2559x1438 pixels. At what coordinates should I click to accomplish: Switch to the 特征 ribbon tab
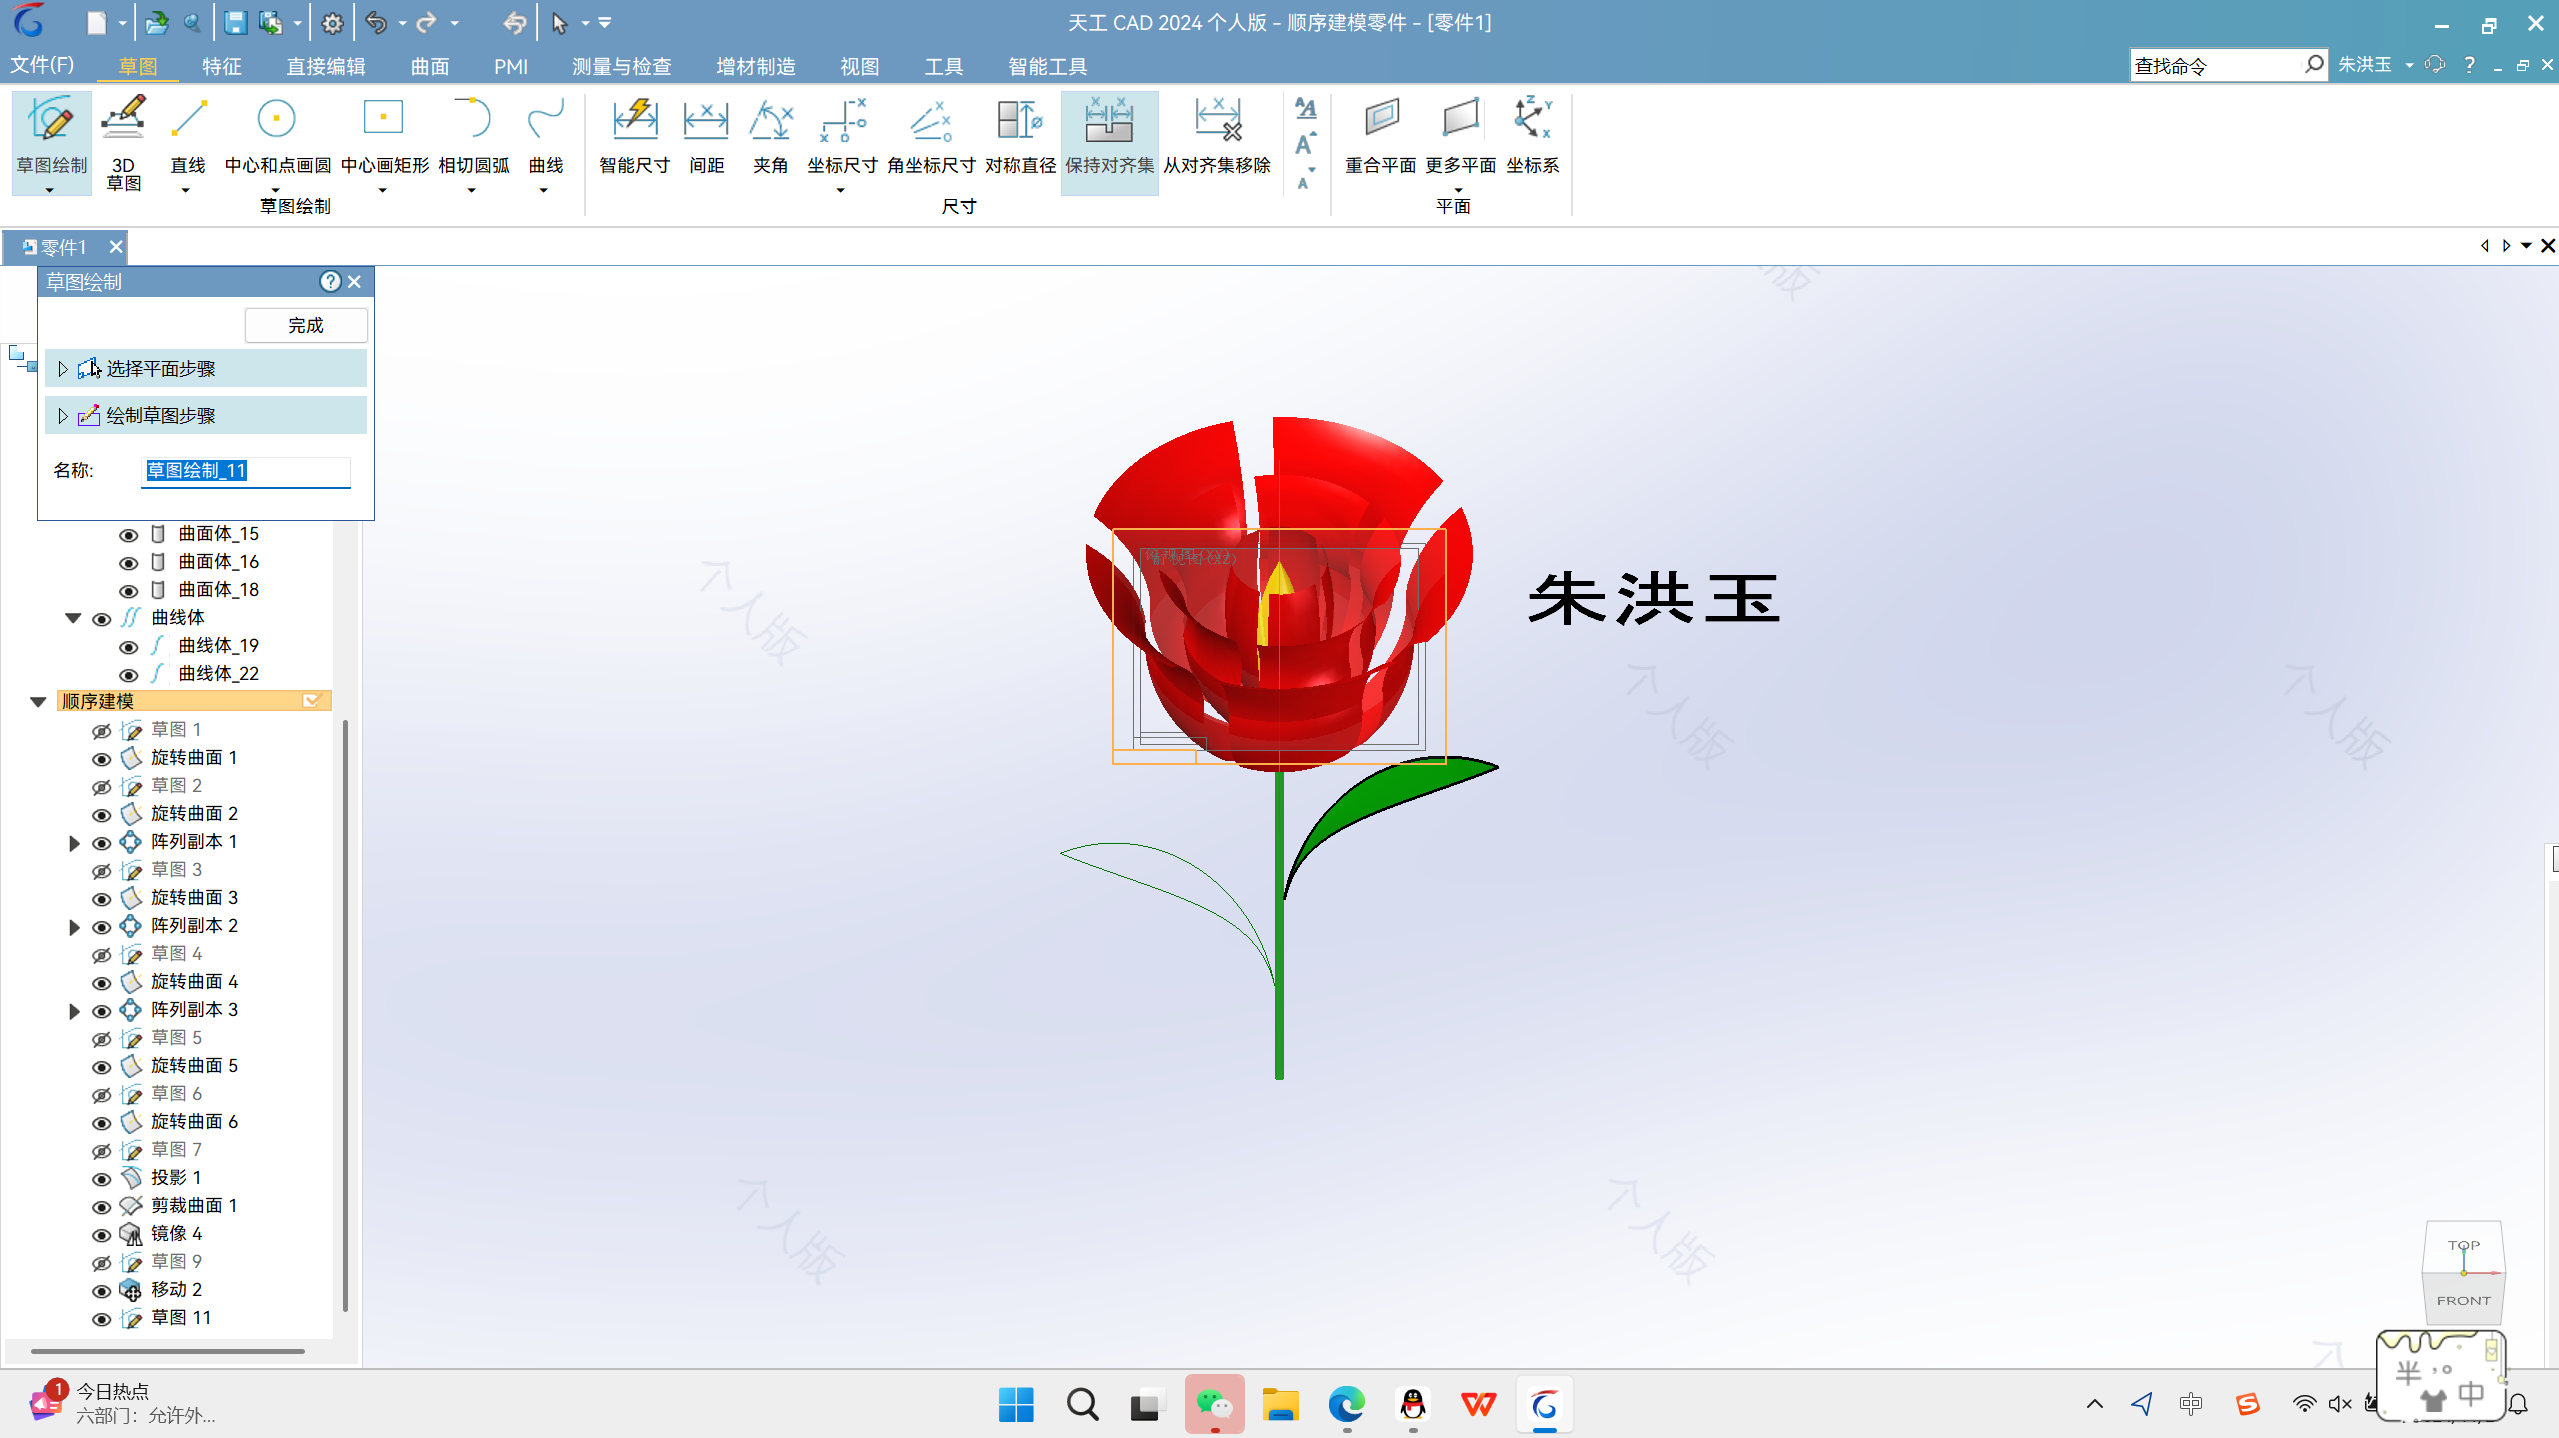coord(221,66)
